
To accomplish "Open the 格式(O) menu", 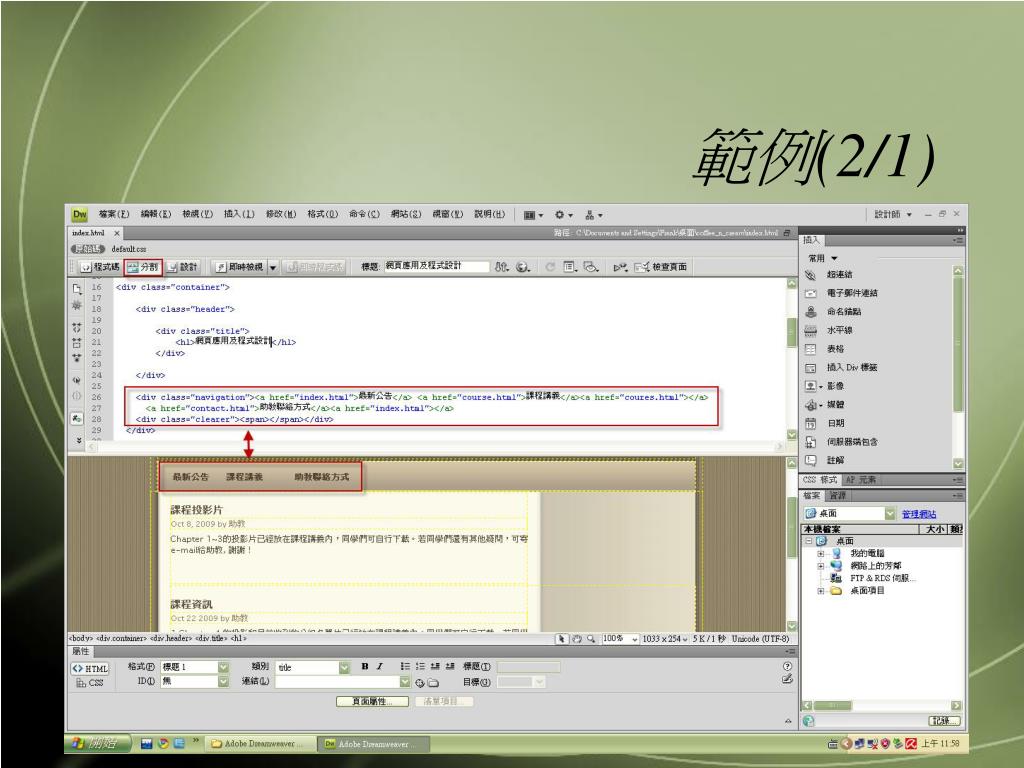I will click(x=323, y=214).
